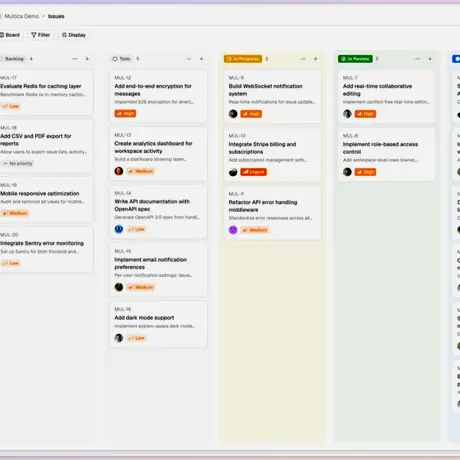The height and width of the screenshot is (460, 460).
Task: Add new issue to In Review column
Action: pyautogui.click(x=430, y=59)
